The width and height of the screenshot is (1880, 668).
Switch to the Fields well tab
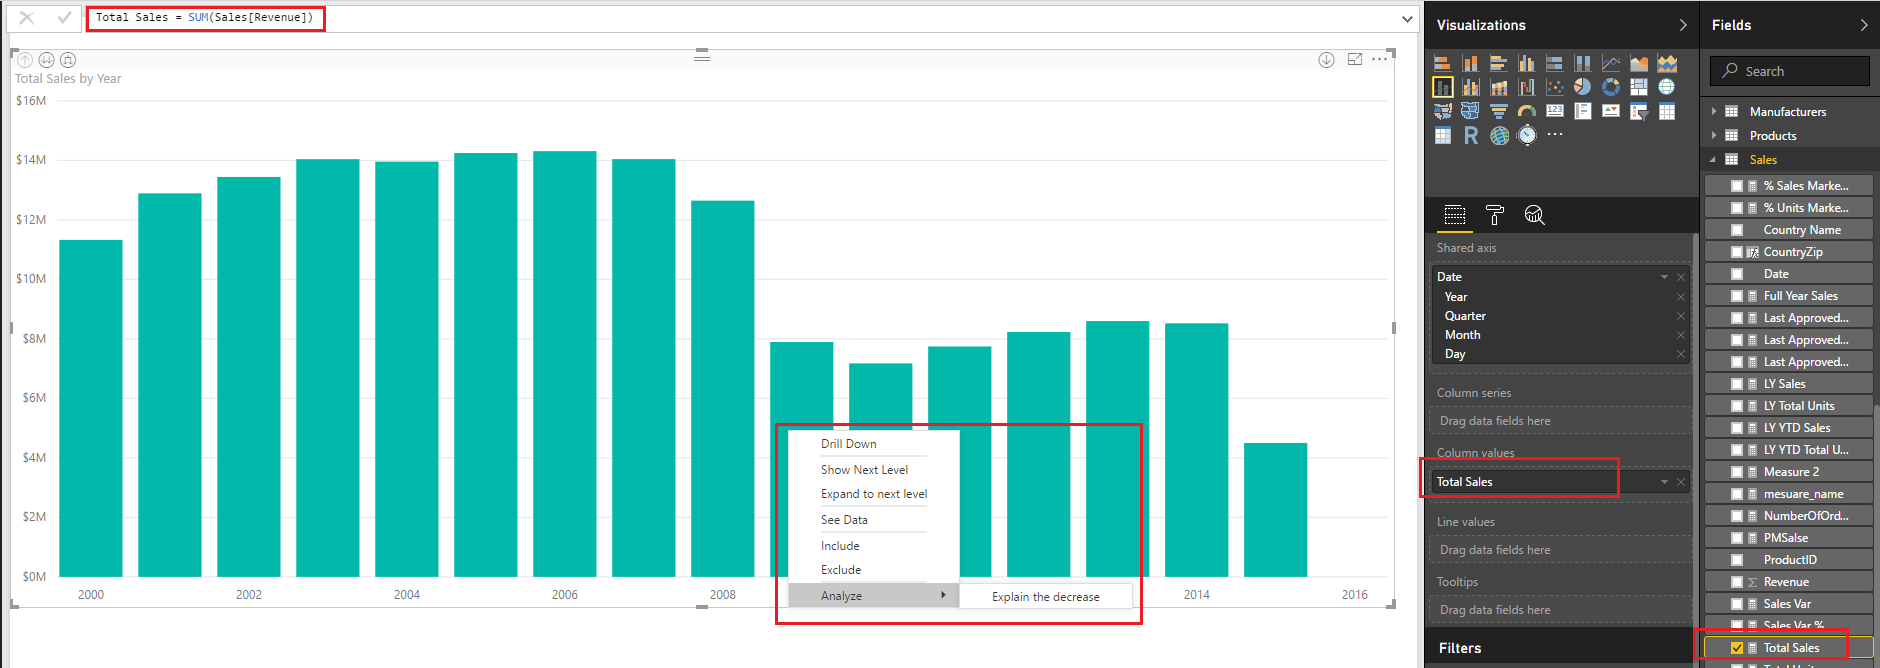1455,215
